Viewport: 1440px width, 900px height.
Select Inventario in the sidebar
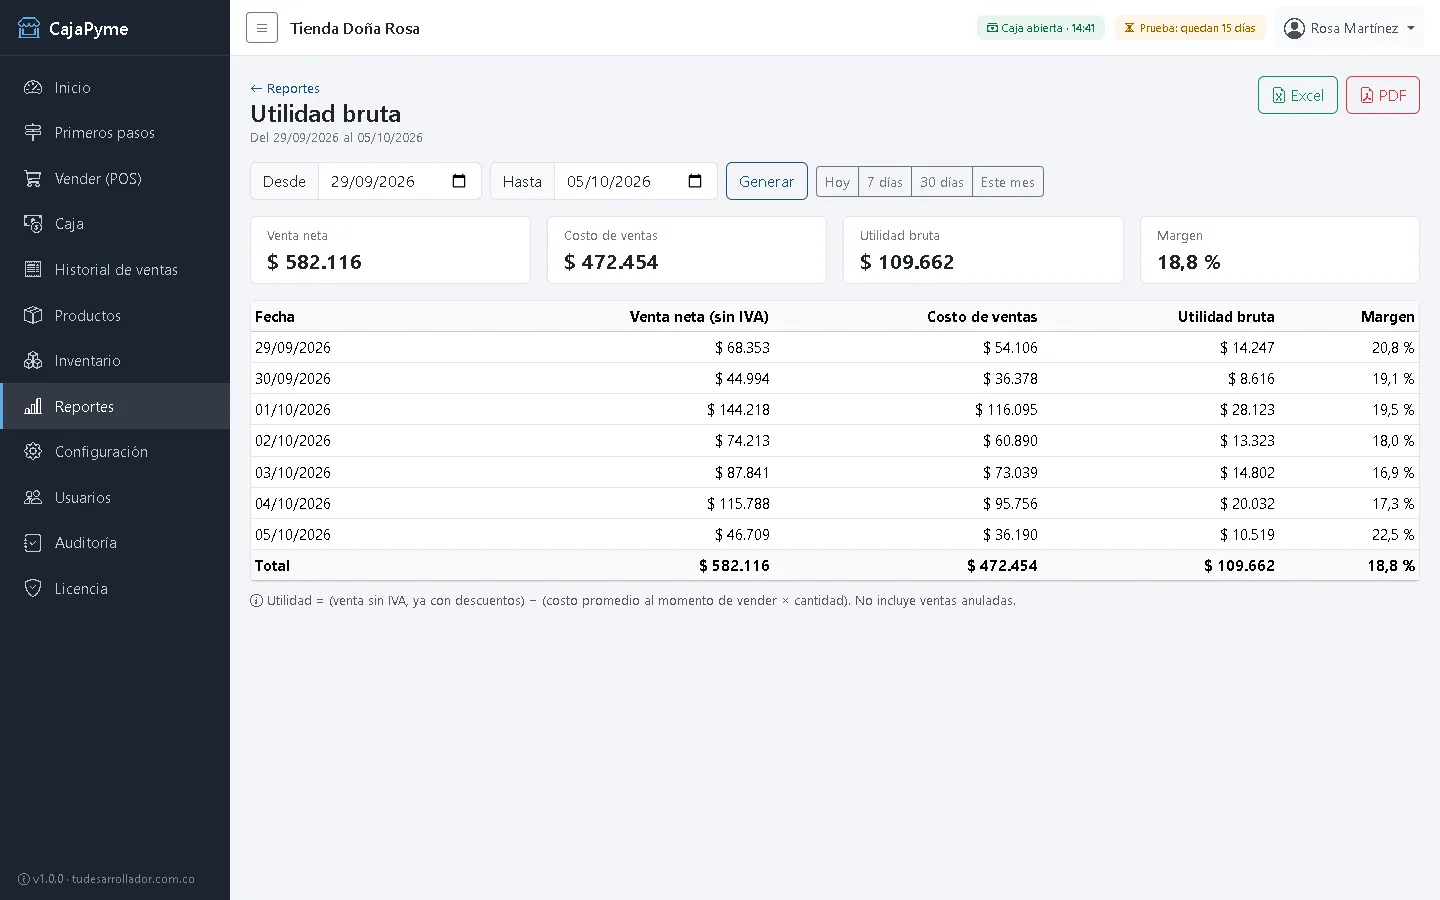pyautogui.click(x=115, y=361)
